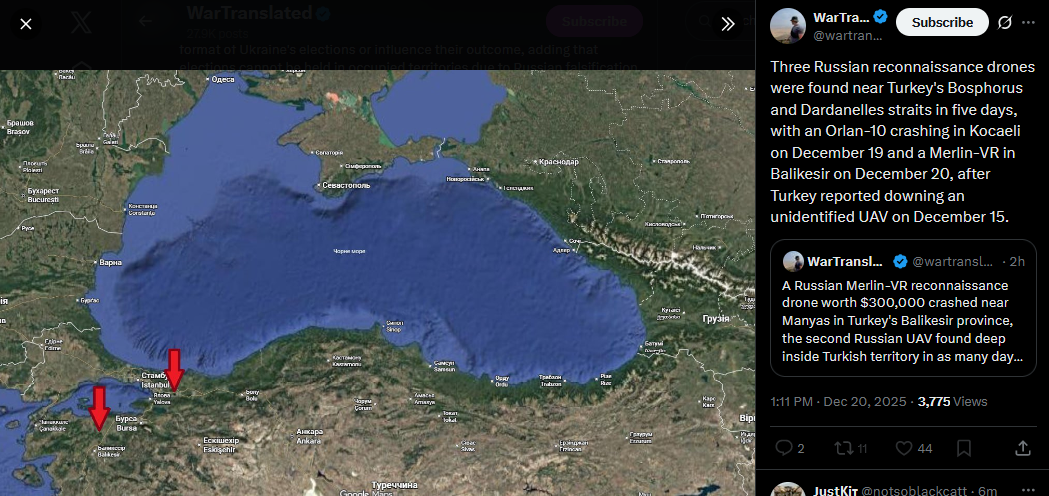
Task: Click the X logo behind overlay
Action: pyautogui.click(x=80, y=22)
